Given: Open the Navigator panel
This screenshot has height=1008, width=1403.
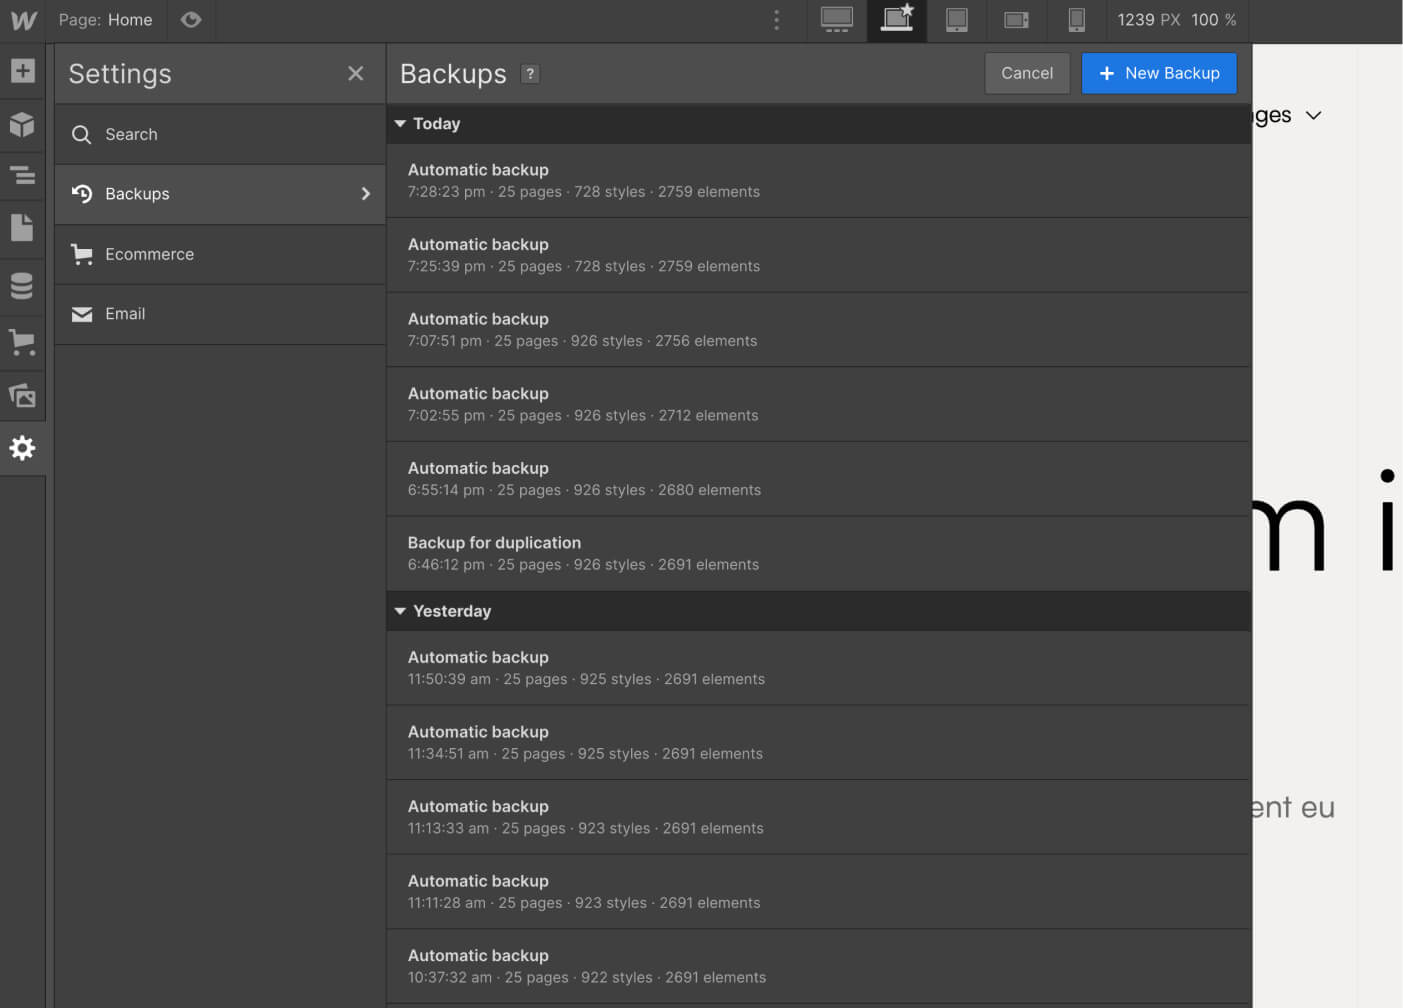Looking at the screenshot, I should click(22, 175).
